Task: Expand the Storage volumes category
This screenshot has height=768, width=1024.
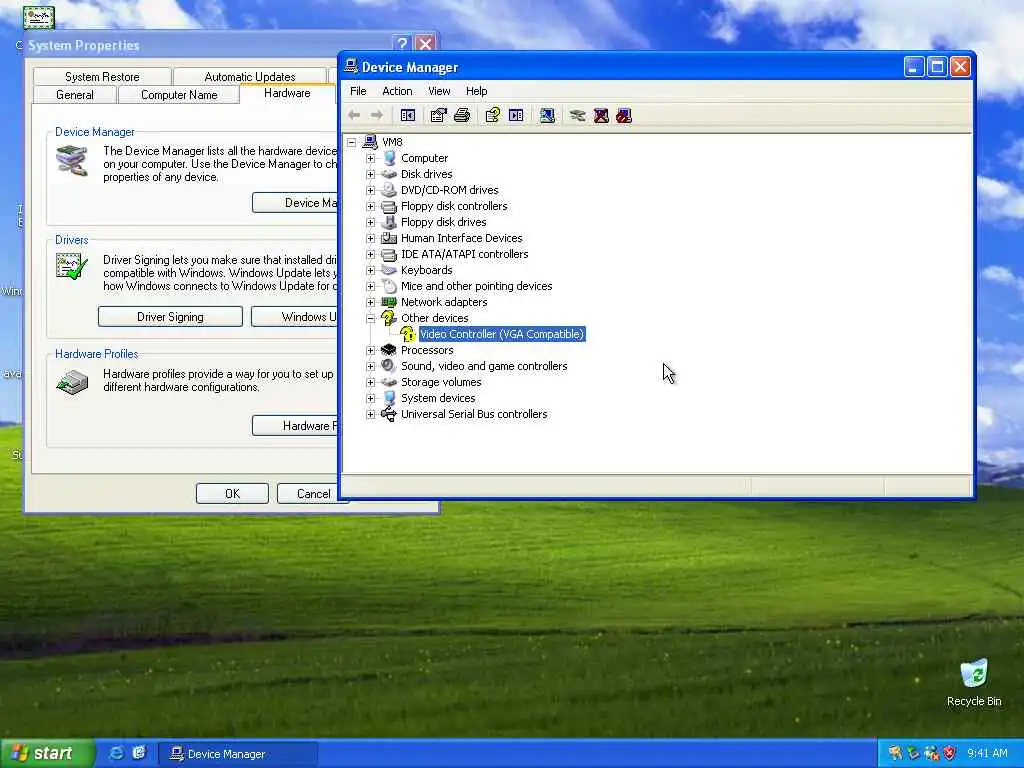Action: 370,382
